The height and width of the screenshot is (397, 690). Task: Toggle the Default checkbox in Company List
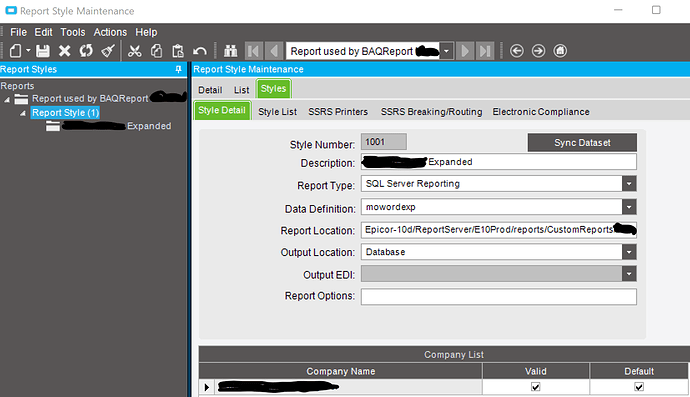(x=639, y=387)
